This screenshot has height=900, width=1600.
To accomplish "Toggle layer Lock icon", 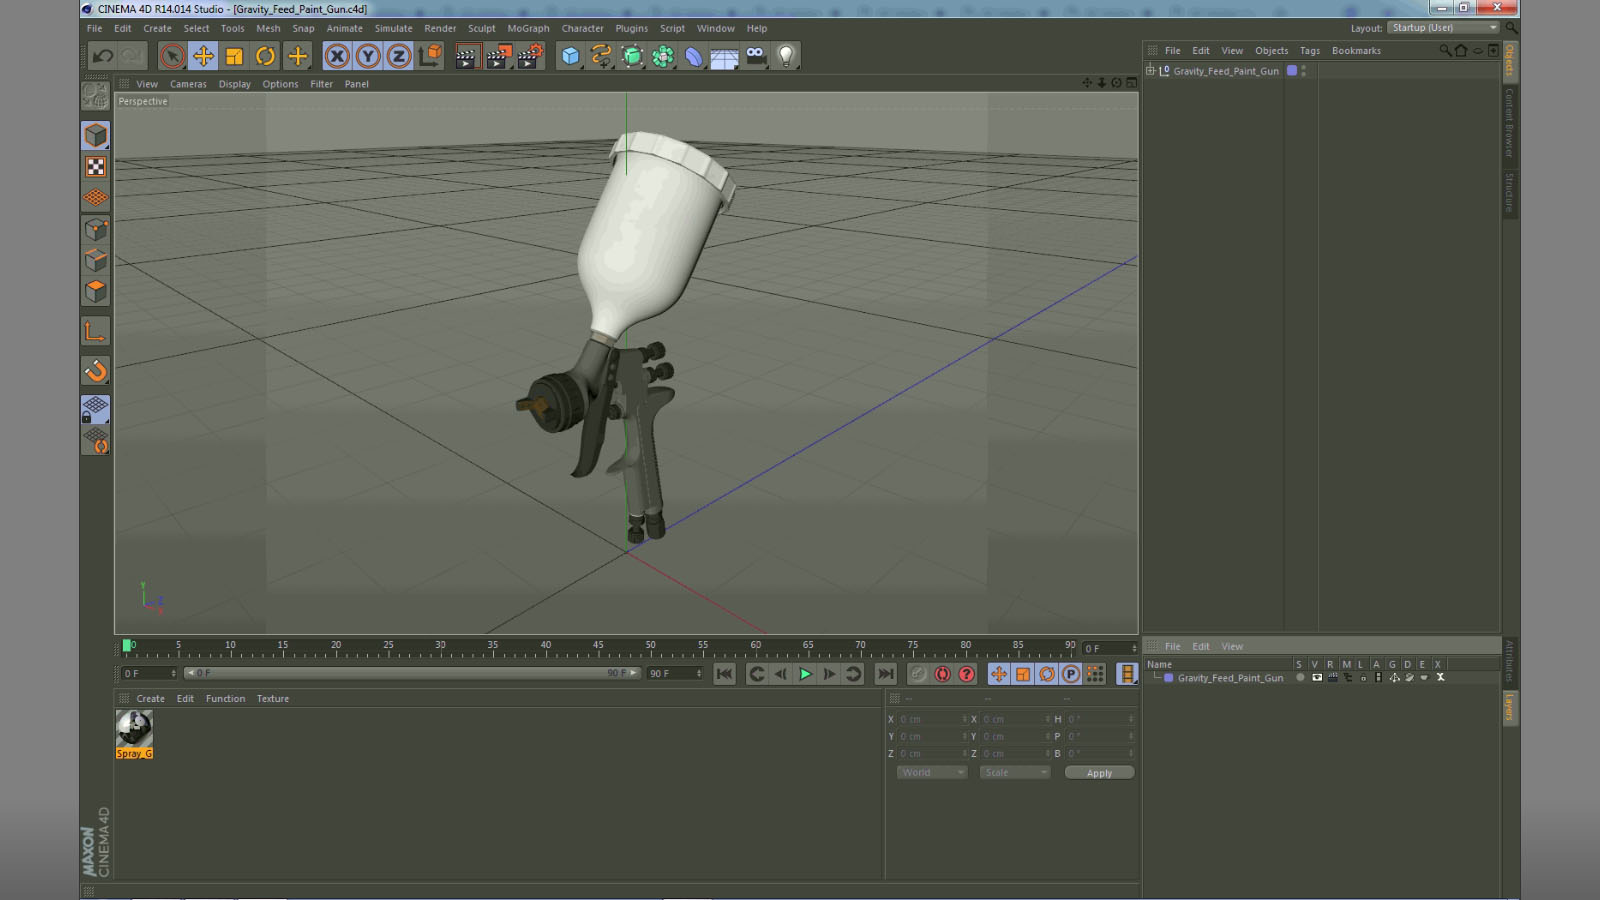I will pos(1363,678).
